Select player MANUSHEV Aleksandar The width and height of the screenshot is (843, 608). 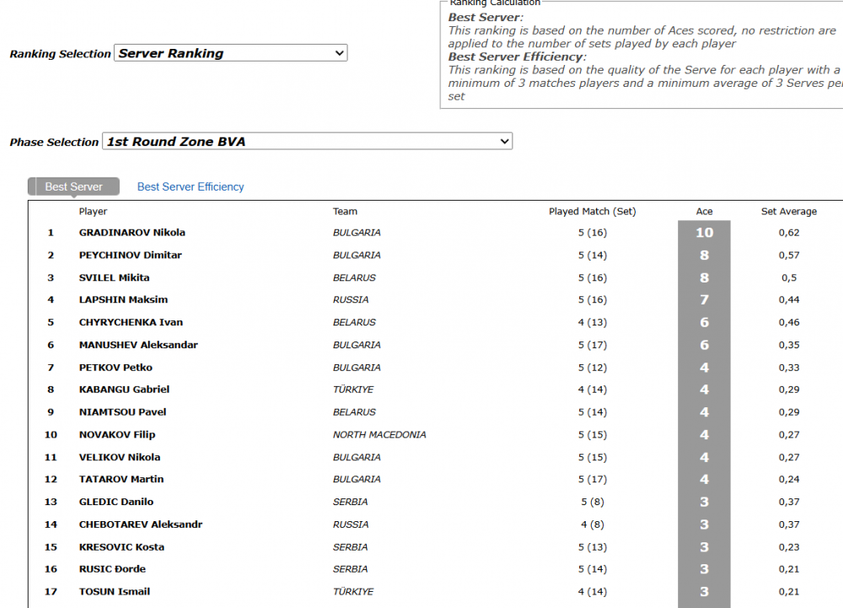(139, 345)
